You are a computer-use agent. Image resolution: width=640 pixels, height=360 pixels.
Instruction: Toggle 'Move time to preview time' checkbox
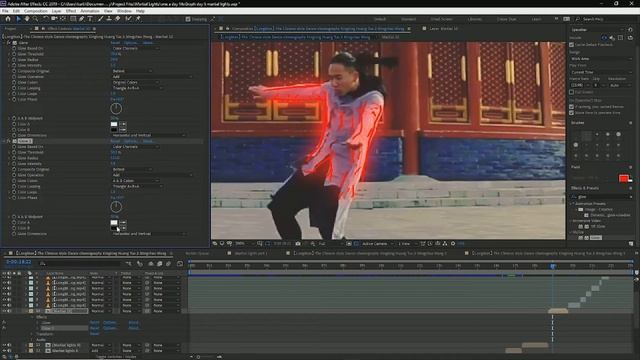click(x=571, y=113)
